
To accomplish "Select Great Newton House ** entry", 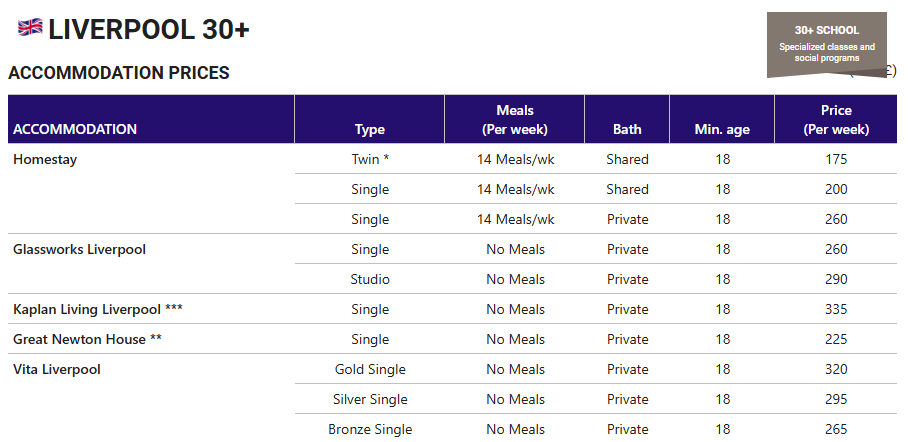I will [x=87, y=339].
